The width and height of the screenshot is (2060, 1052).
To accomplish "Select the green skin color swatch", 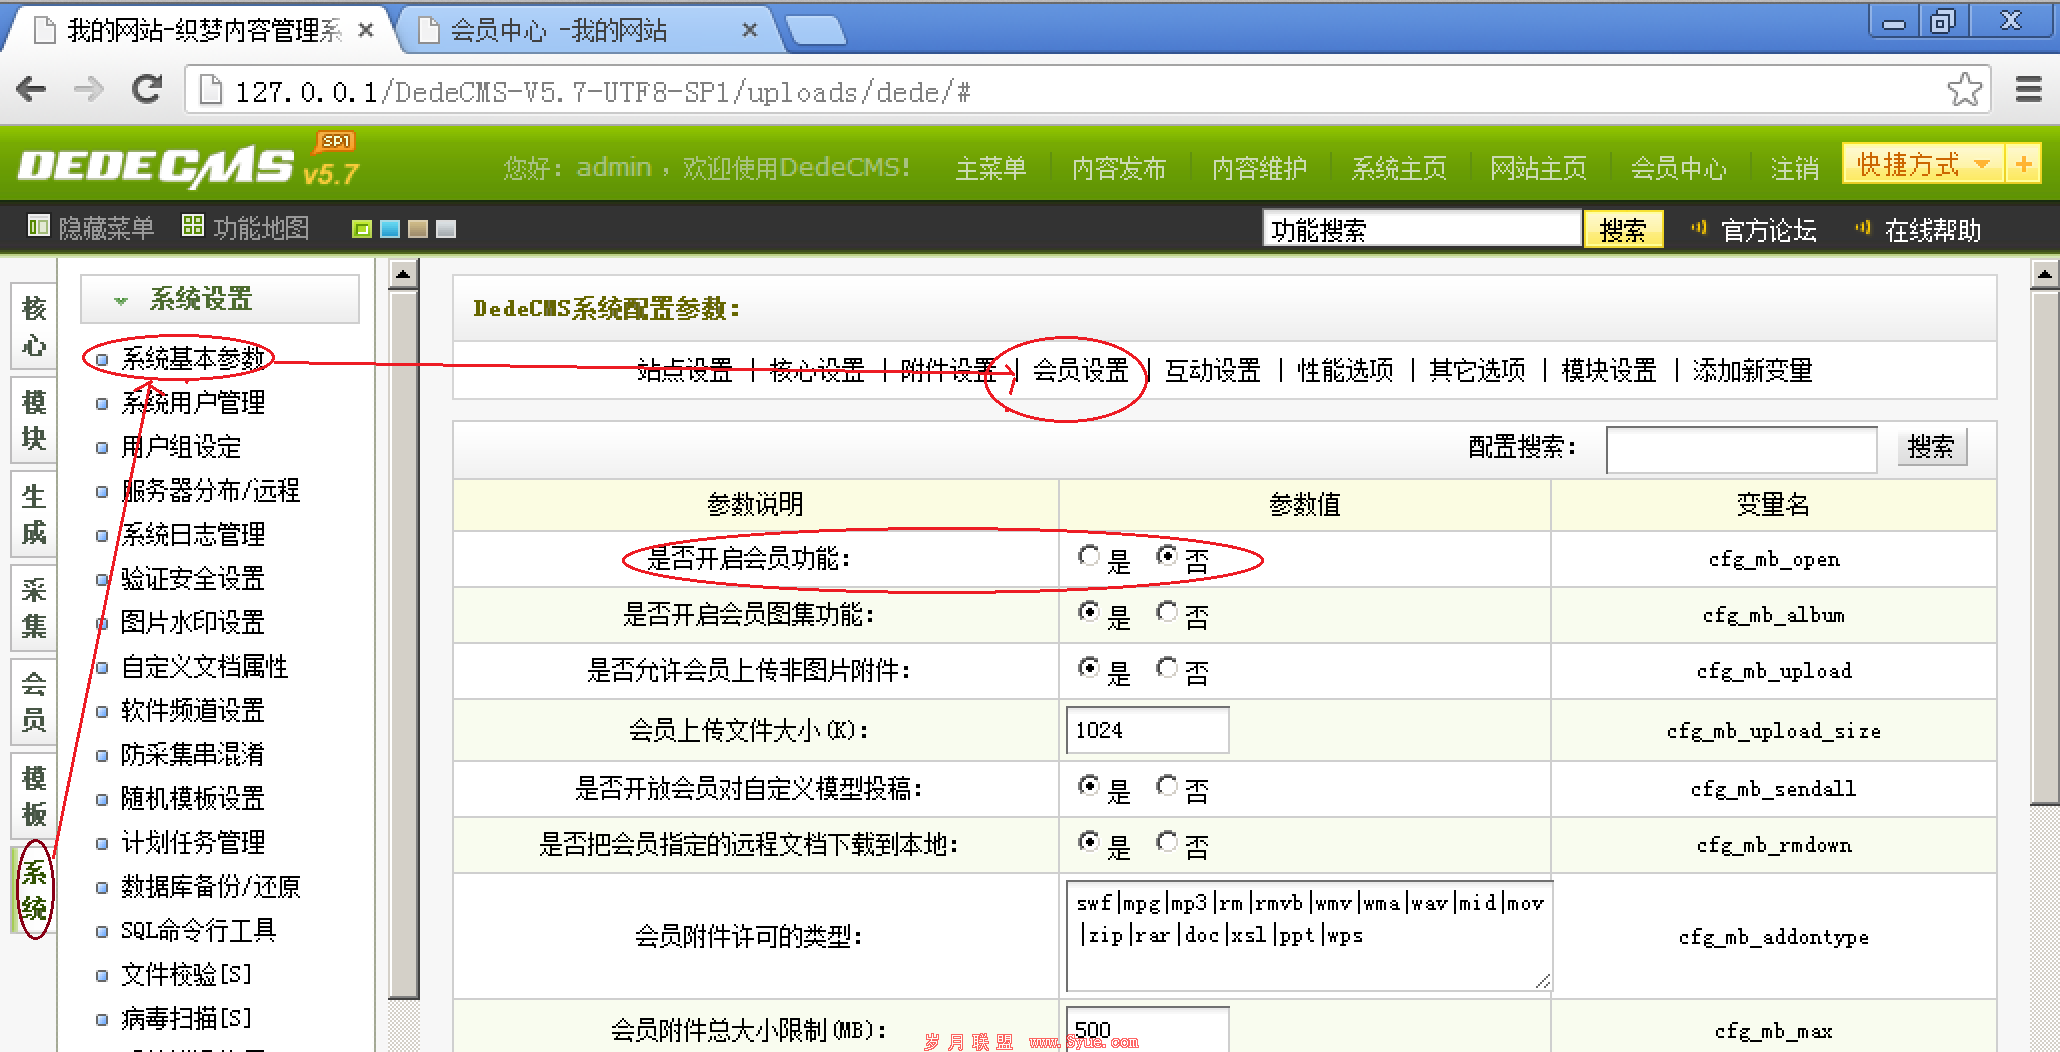I will 362,229.
